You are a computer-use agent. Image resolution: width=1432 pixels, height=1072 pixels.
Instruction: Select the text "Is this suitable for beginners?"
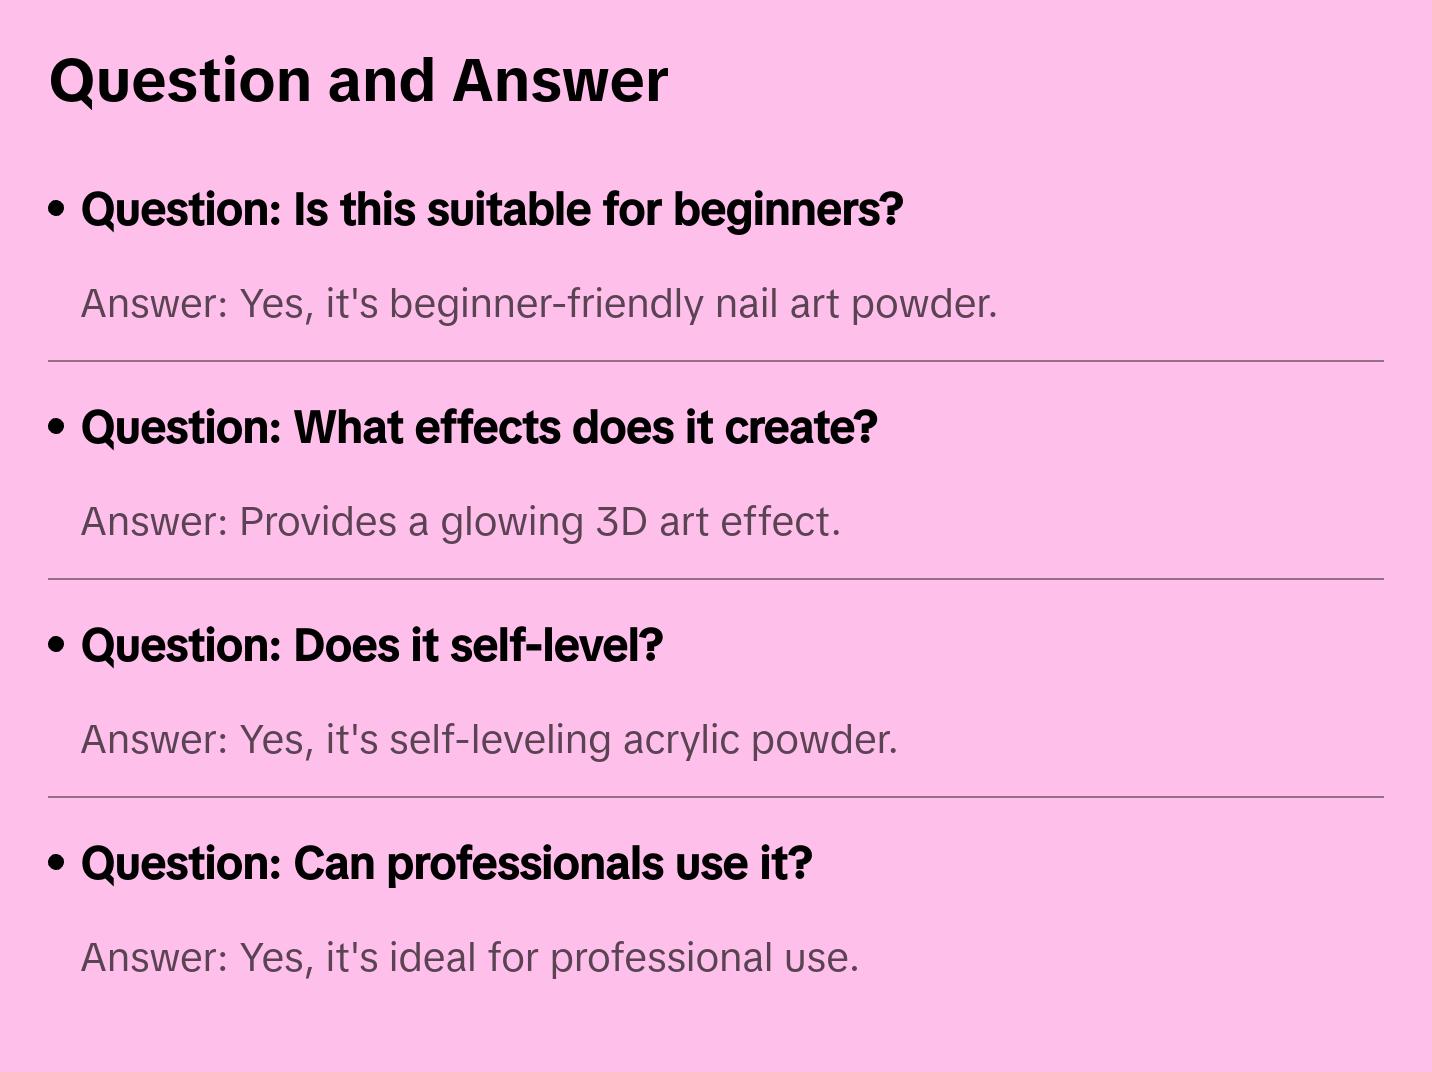597,210
